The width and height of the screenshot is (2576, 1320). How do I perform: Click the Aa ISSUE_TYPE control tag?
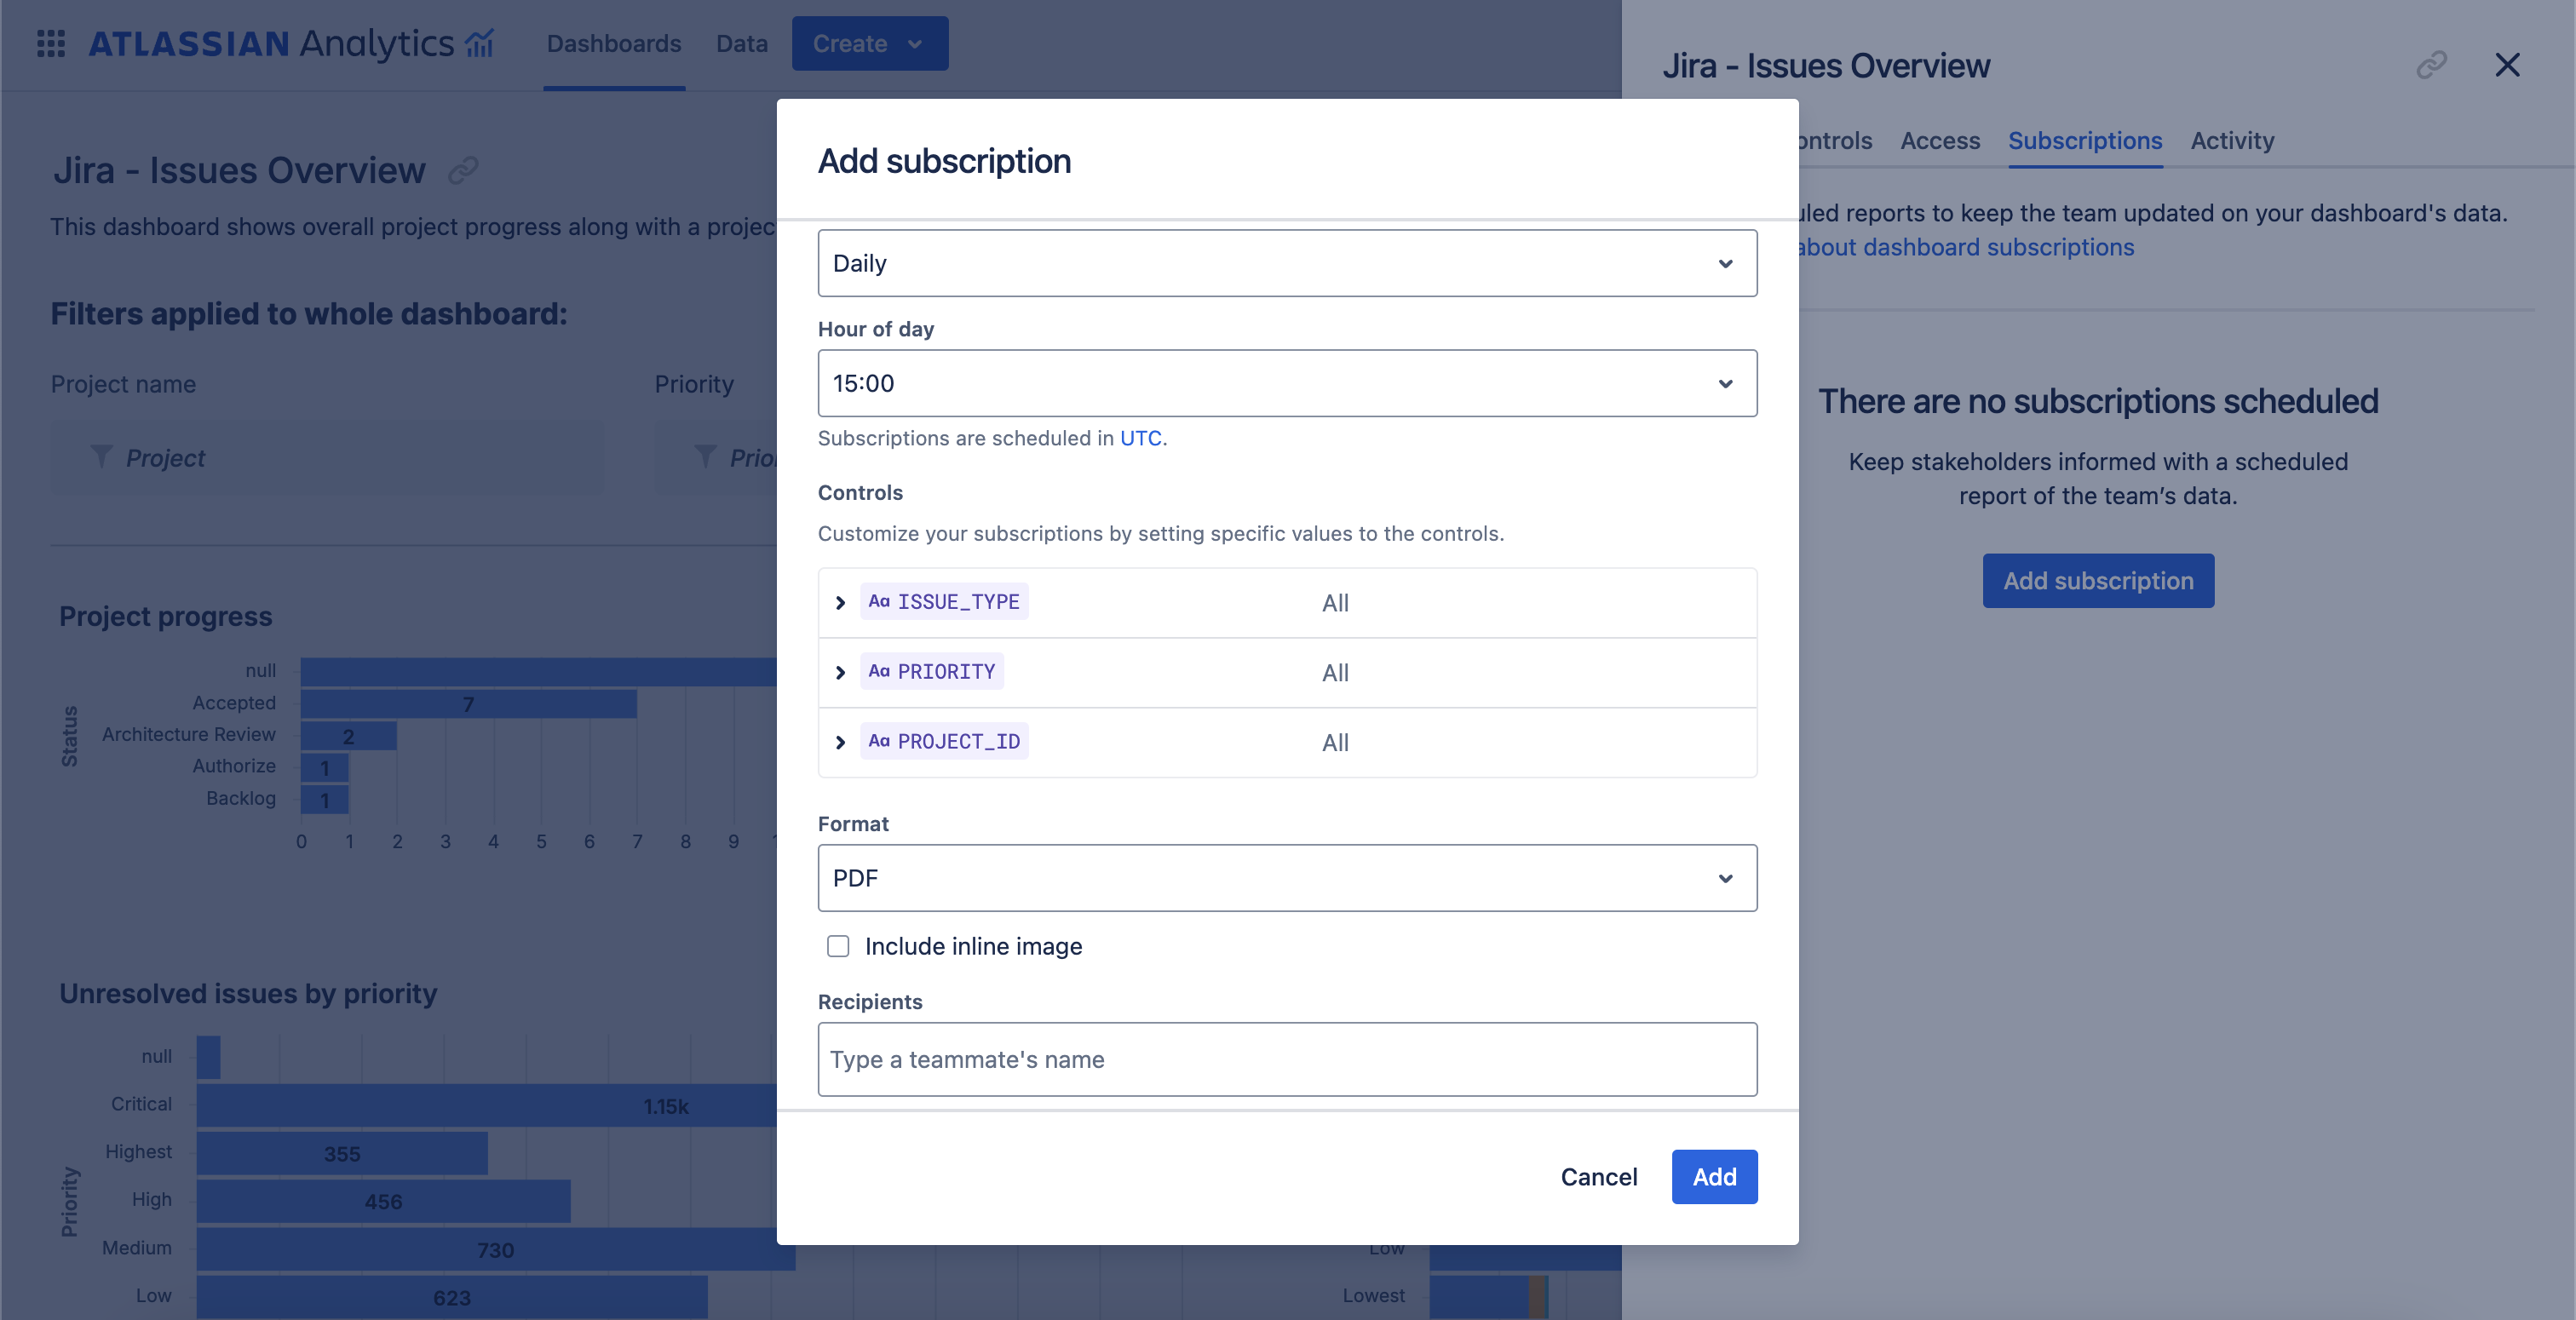click(944, 602)
